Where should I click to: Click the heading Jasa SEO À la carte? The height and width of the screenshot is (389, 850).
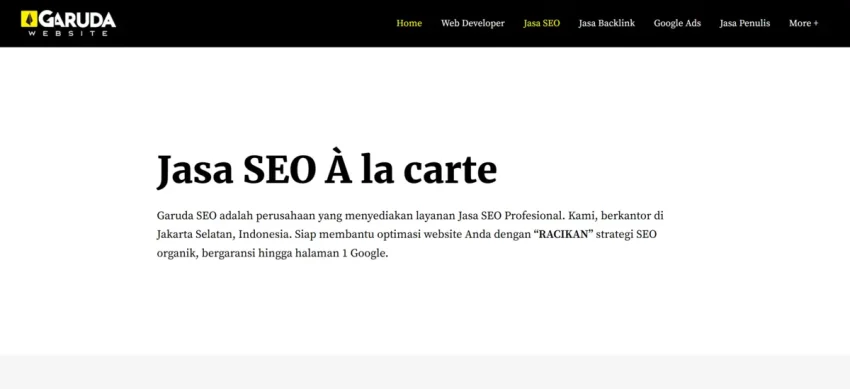[x=327, y=170]
